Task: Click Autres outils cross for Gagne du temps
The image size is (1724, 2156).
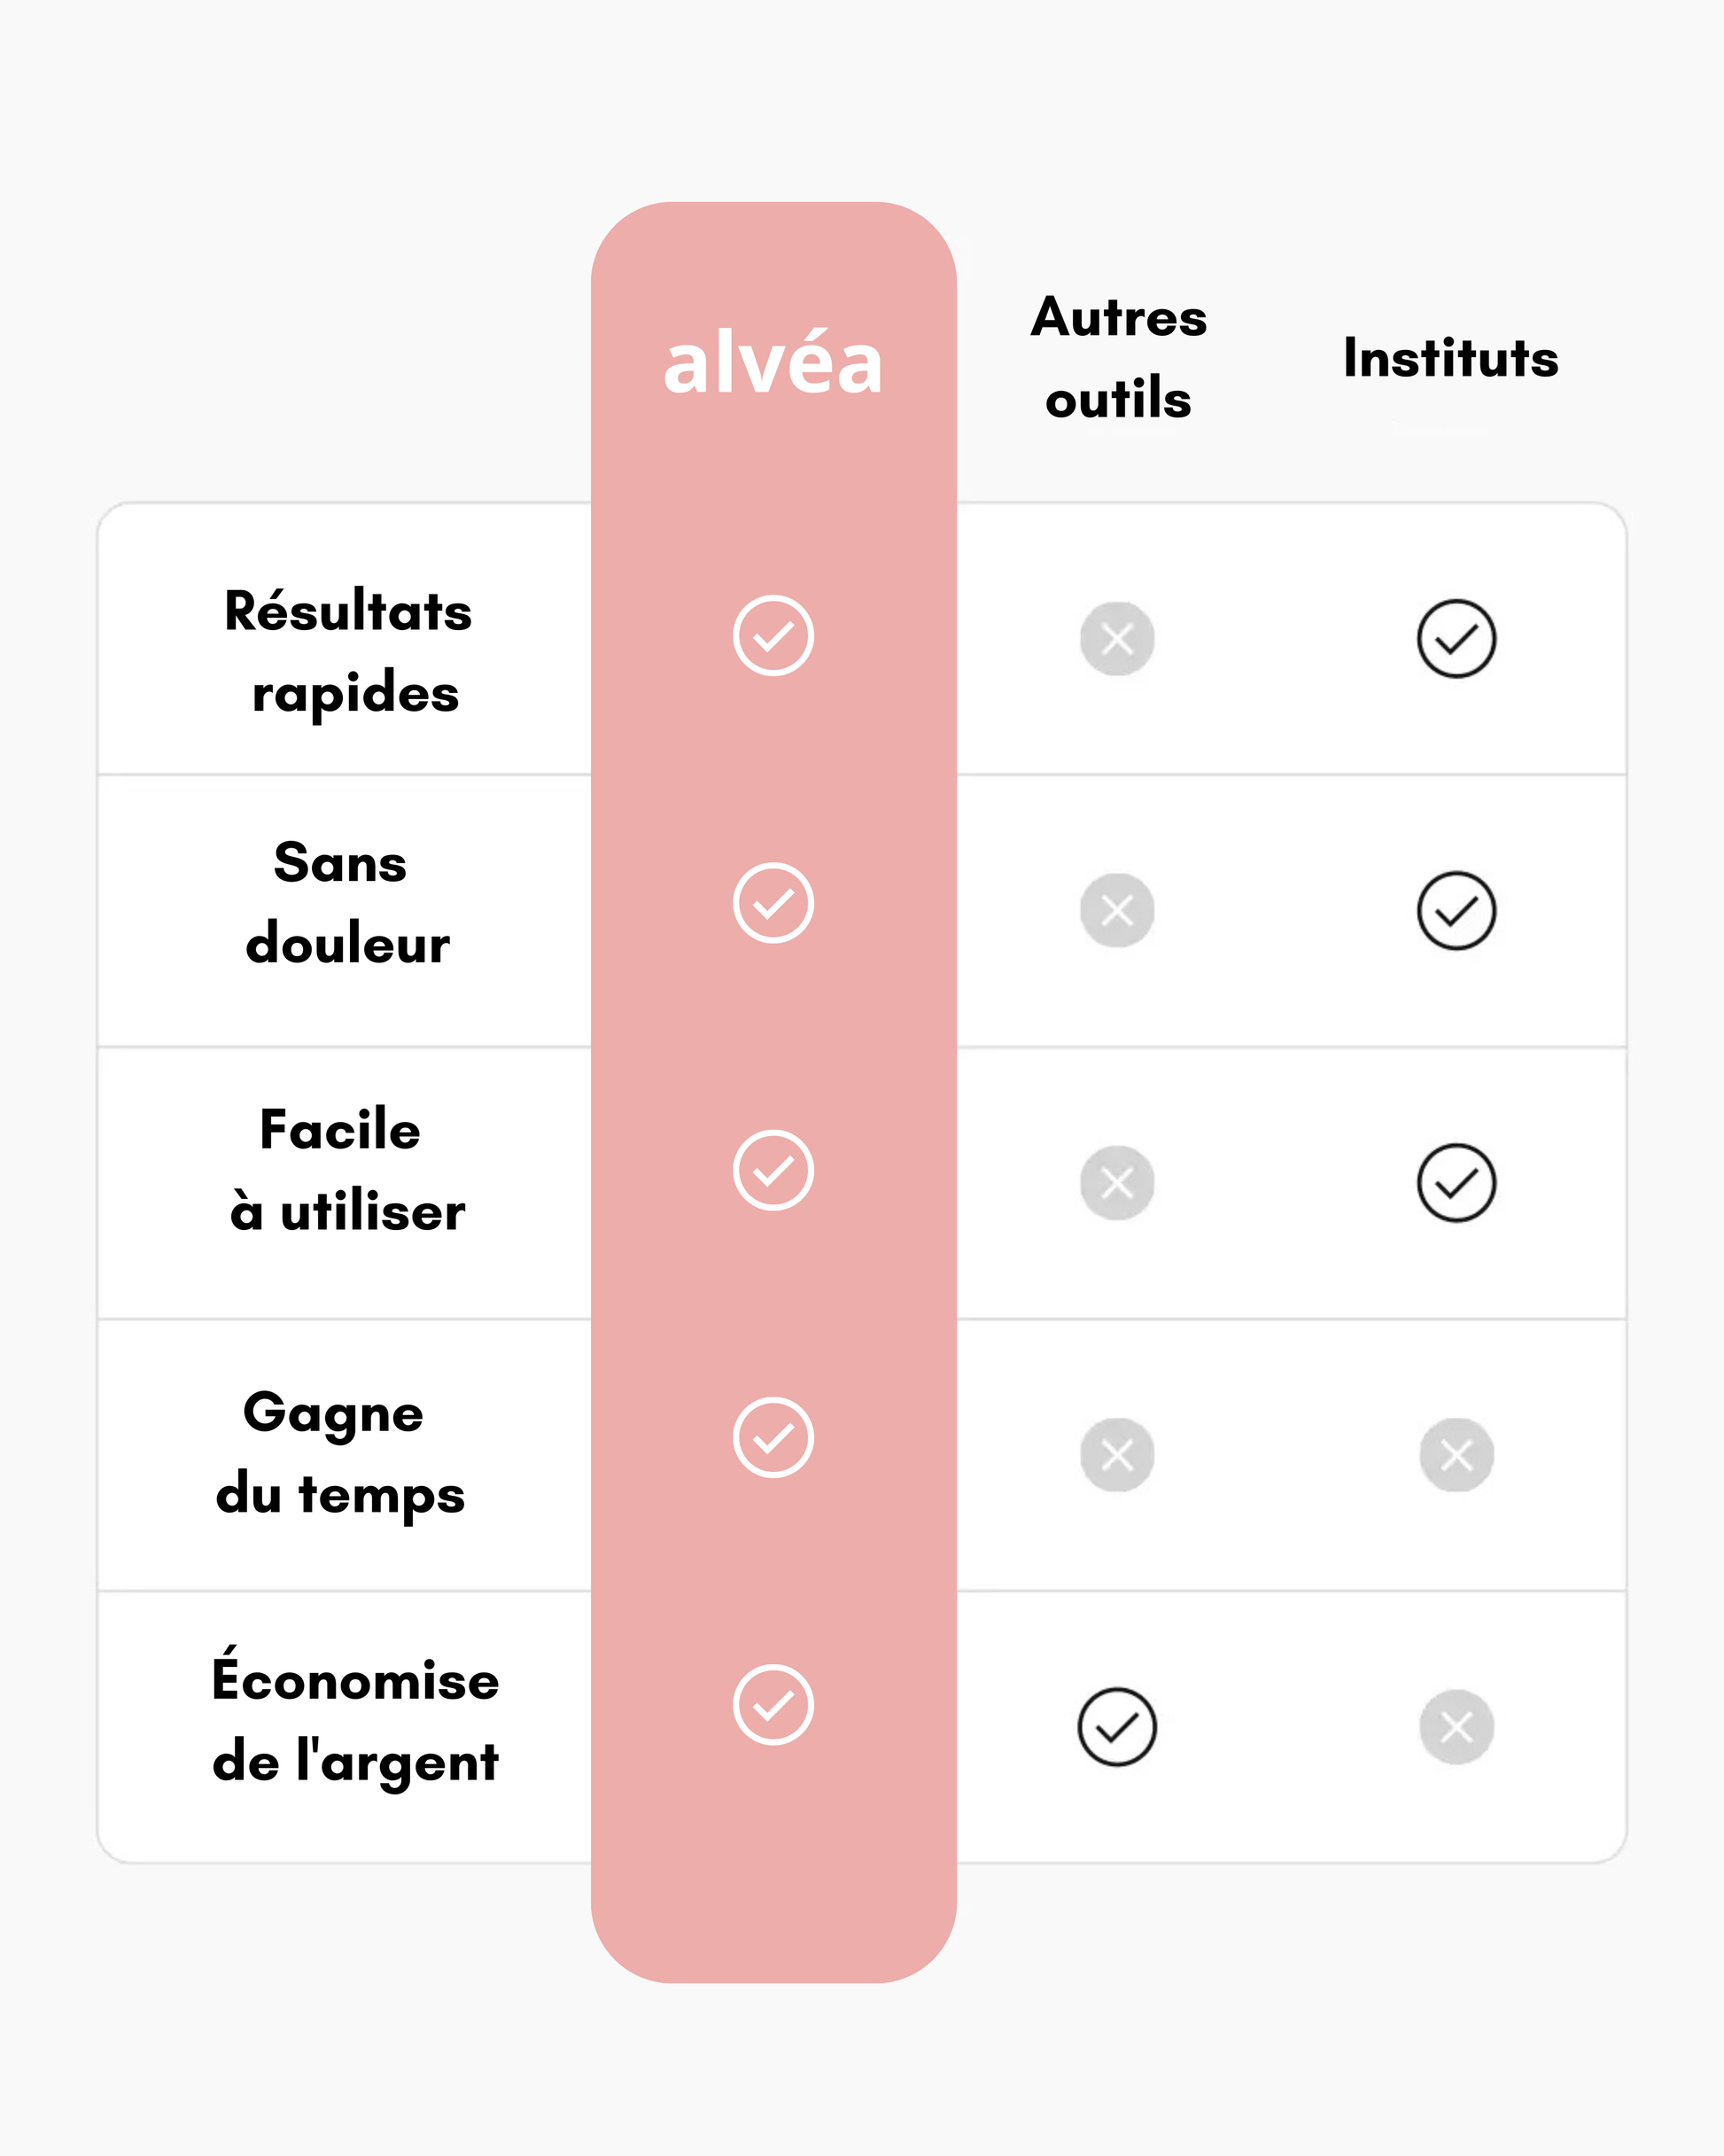Action: (x=1117, y=1455)
